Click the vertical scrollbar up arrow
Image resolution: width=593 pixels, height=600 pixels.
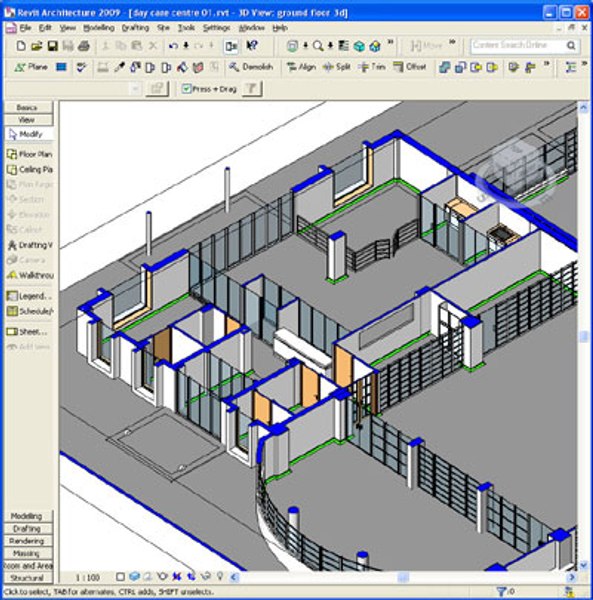click(583, 108)
